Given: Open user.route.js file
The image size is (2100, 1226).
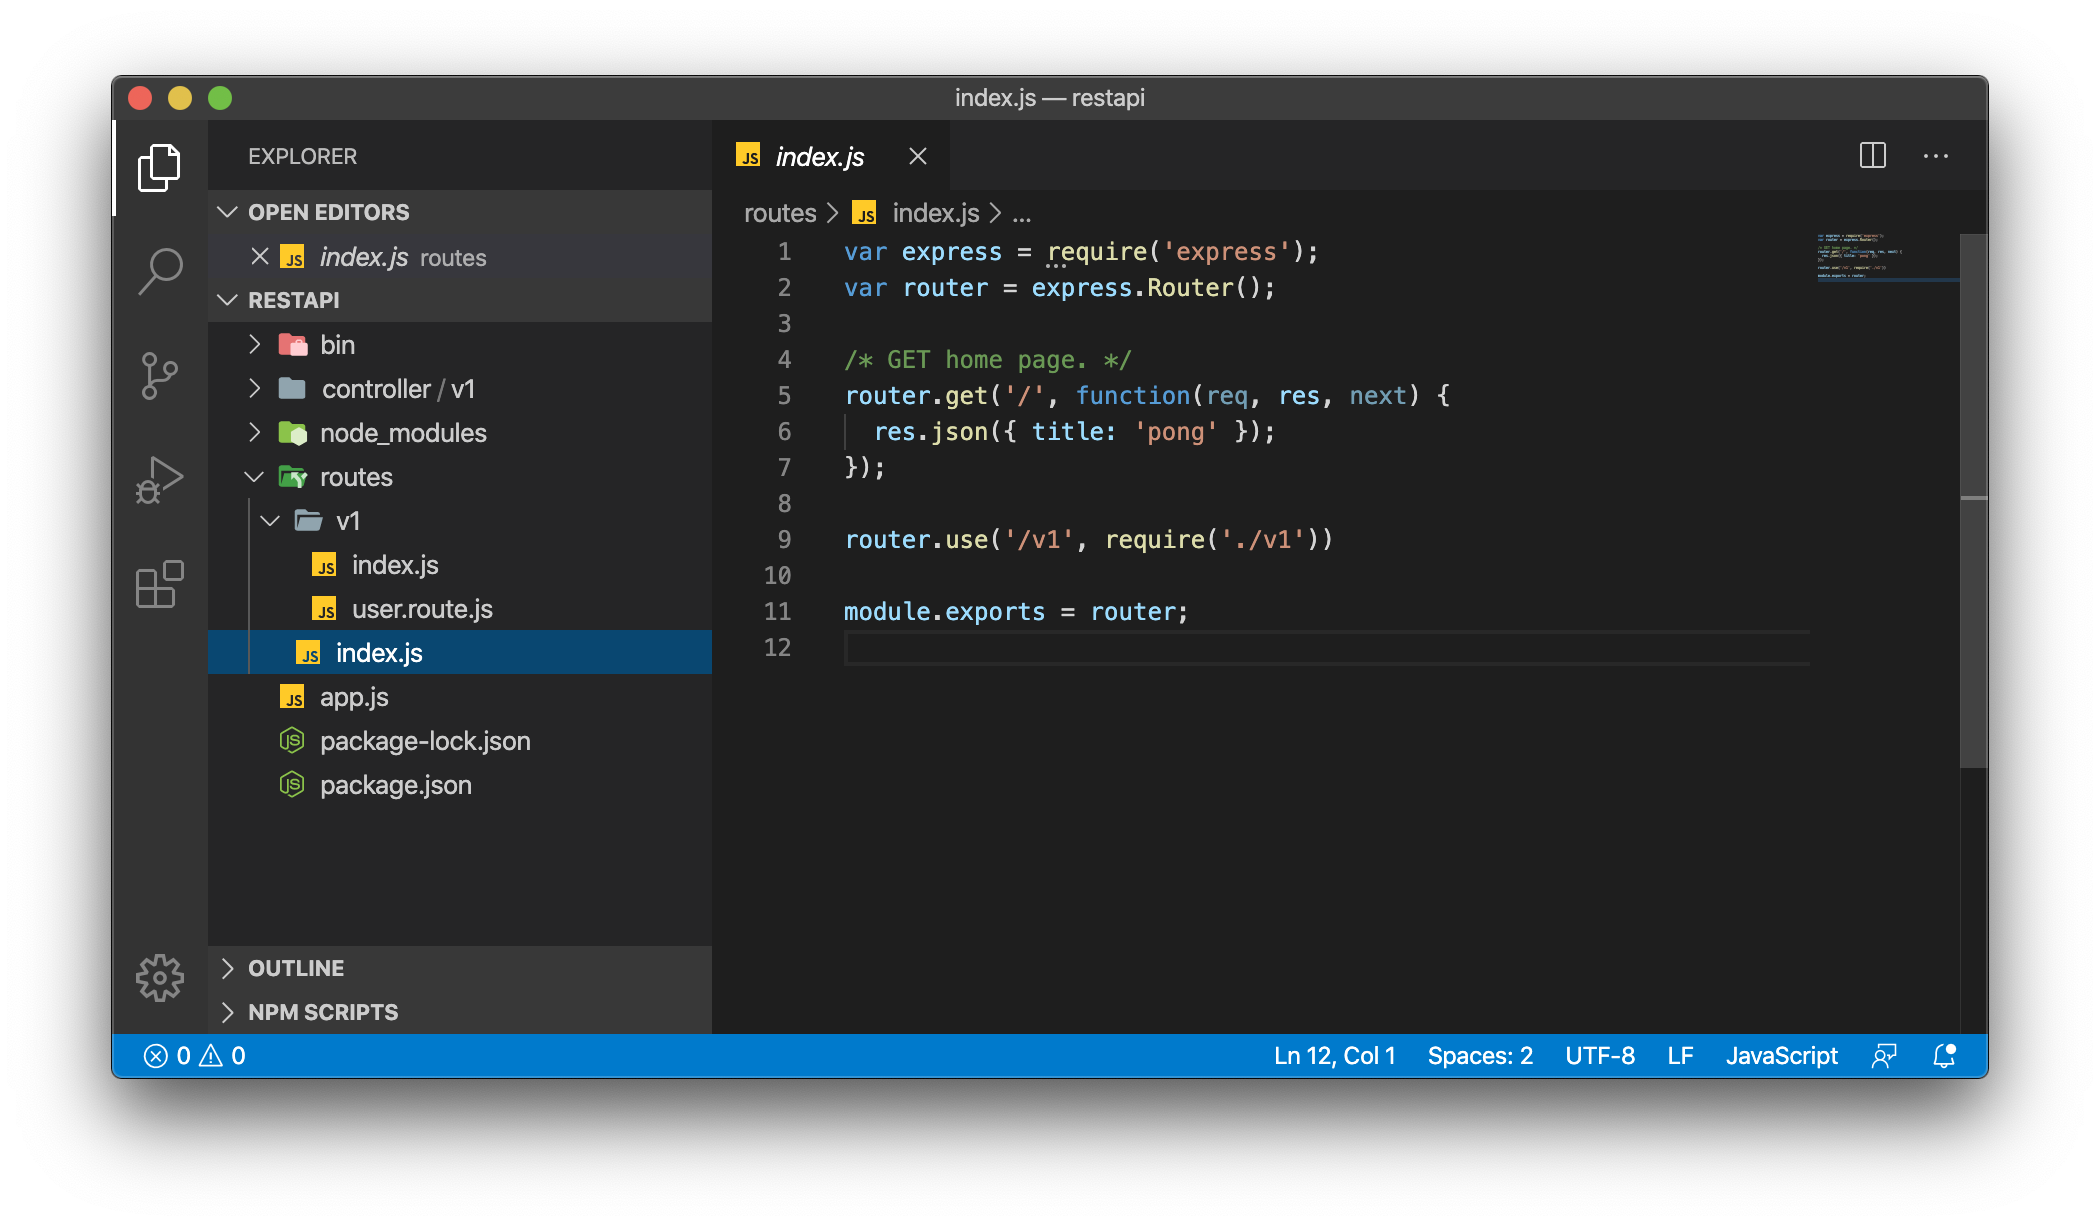Looking at the screenshot, I should point(421,609).
